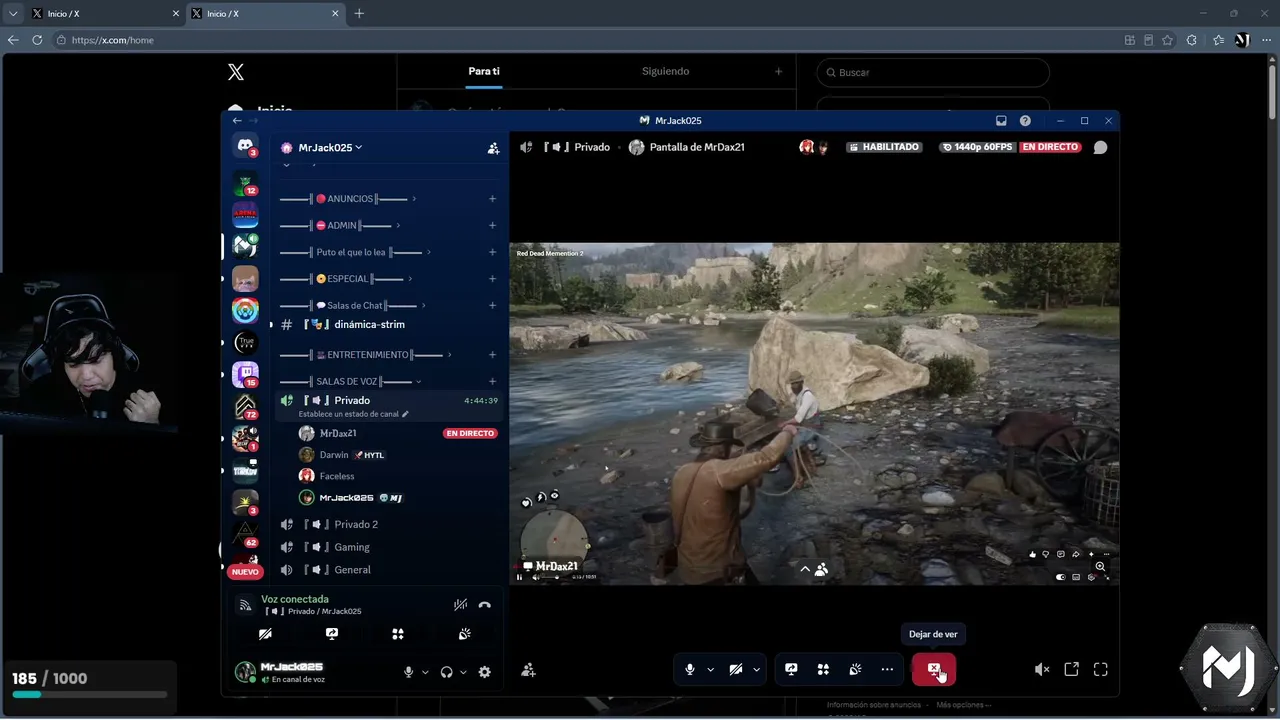
Task: Switch to Para ti tab on X
Action: click(x=484, y=72)
